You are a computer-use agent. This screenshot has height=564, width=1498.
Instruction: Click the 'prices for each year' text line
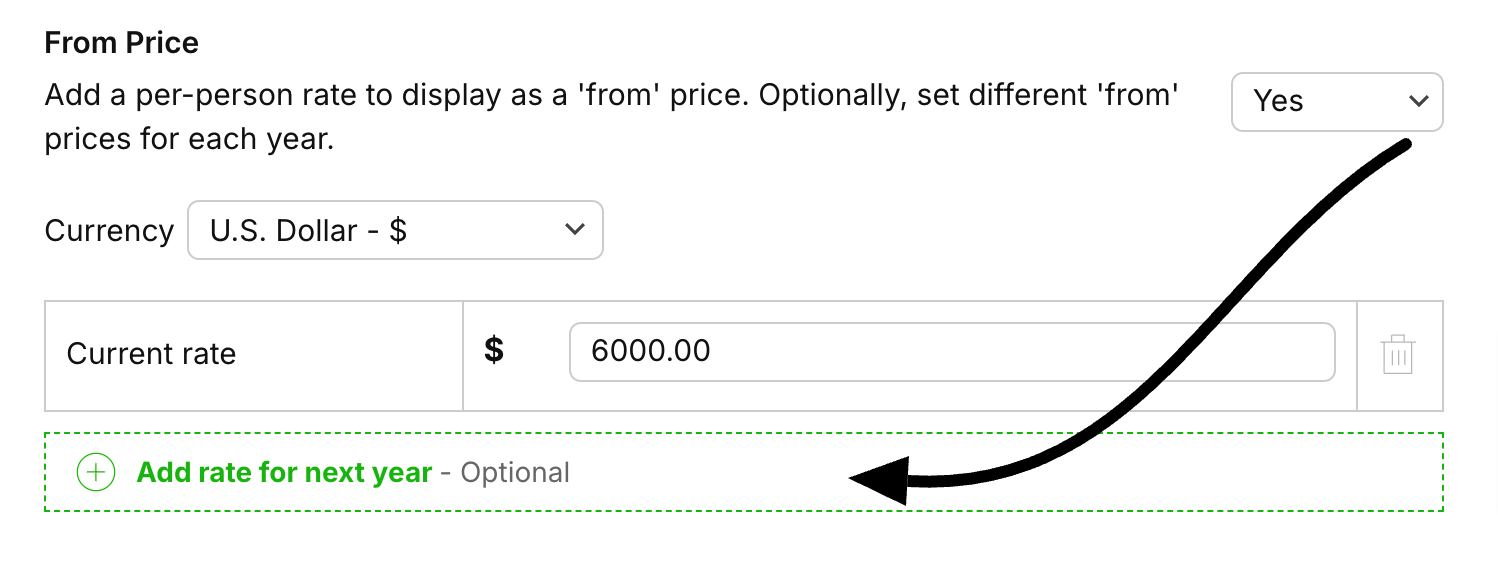click(x=188, y=139)
